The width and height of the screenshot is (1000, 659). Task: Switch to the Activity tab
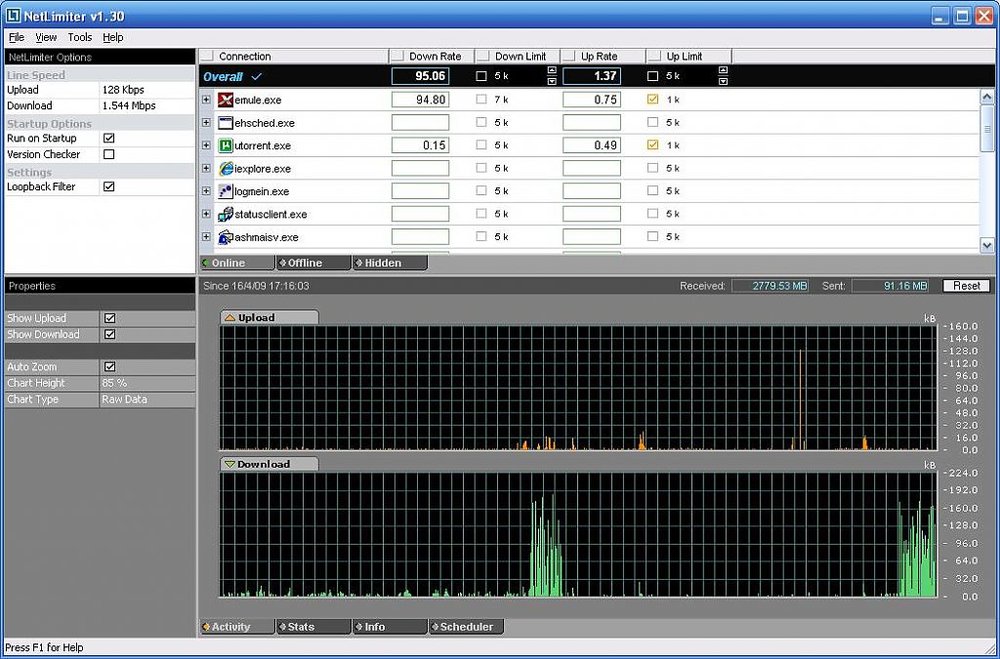237,627
